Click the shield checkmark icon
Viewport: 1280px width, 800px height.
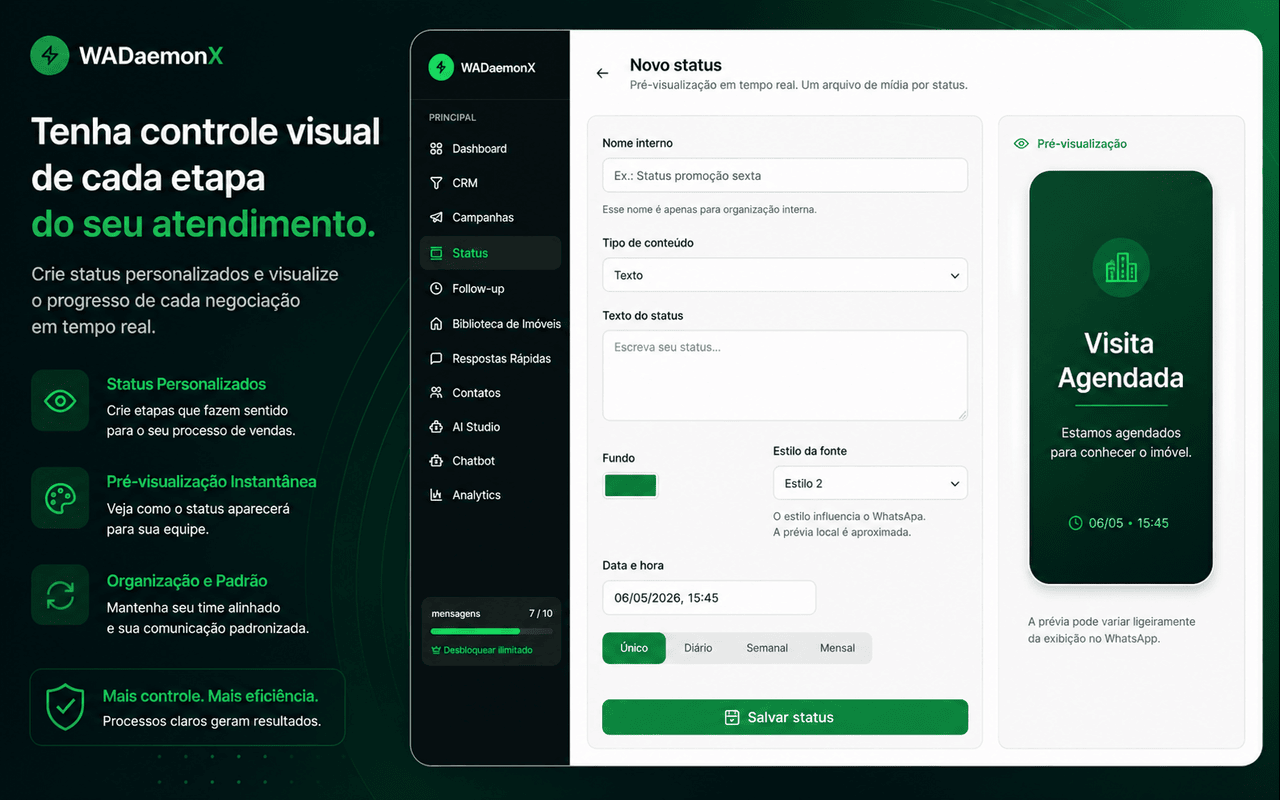coord(66,708)
